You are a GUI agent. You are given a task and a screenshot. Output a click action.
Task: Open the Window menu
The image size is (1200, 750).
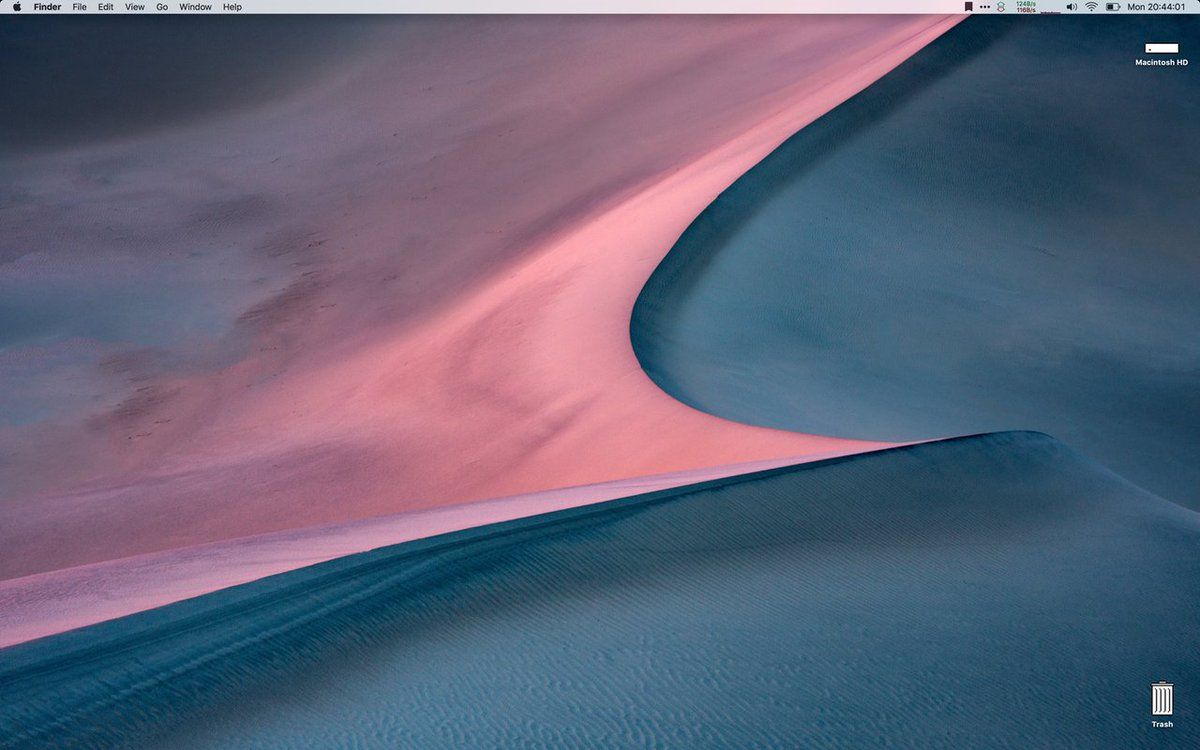click(x=195, y=7)
